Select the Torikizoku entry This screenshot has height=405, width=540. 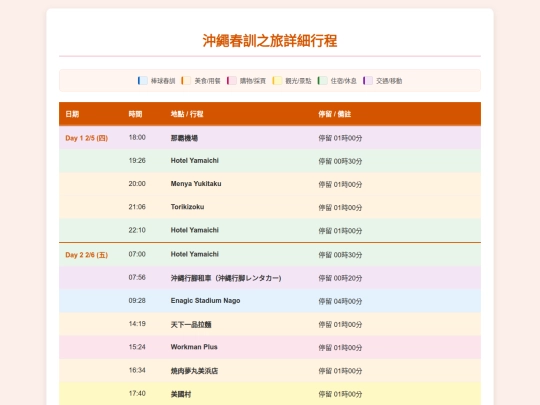point(187,207)
